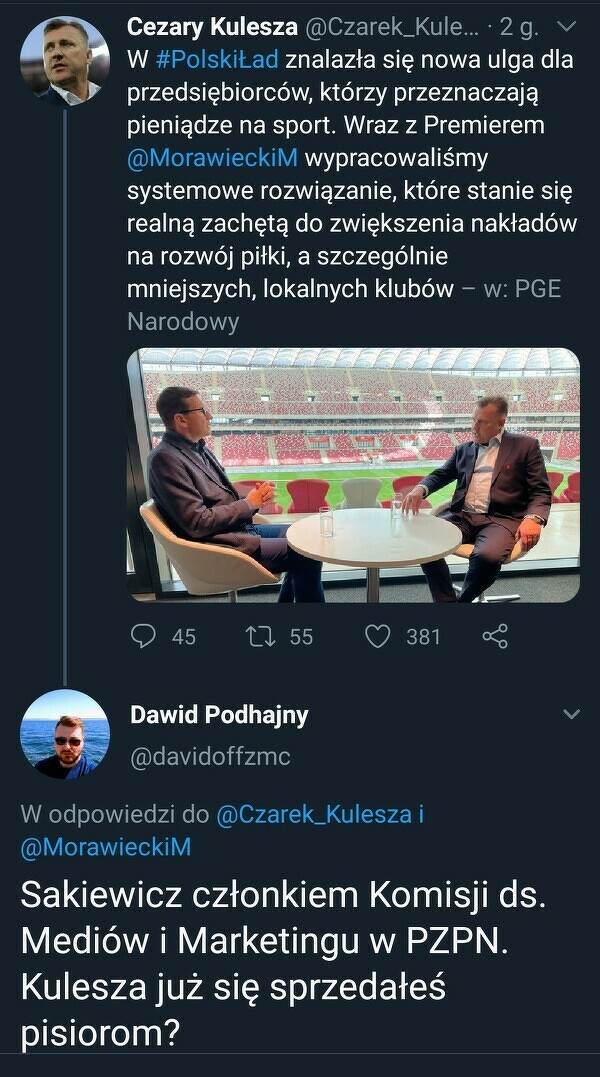Tap the share icon under tweet
600x1077 pixels.
pyautogui.click(x=495, y=636)
